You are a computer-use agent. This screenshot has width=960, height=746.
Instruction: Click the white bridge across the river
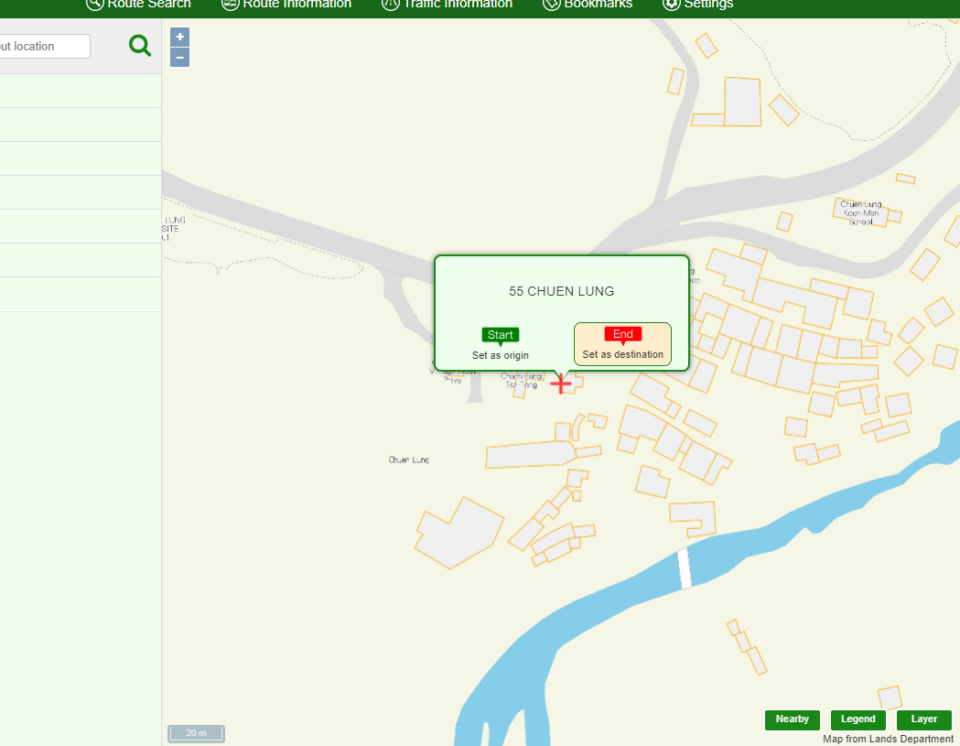click(685, 568)
